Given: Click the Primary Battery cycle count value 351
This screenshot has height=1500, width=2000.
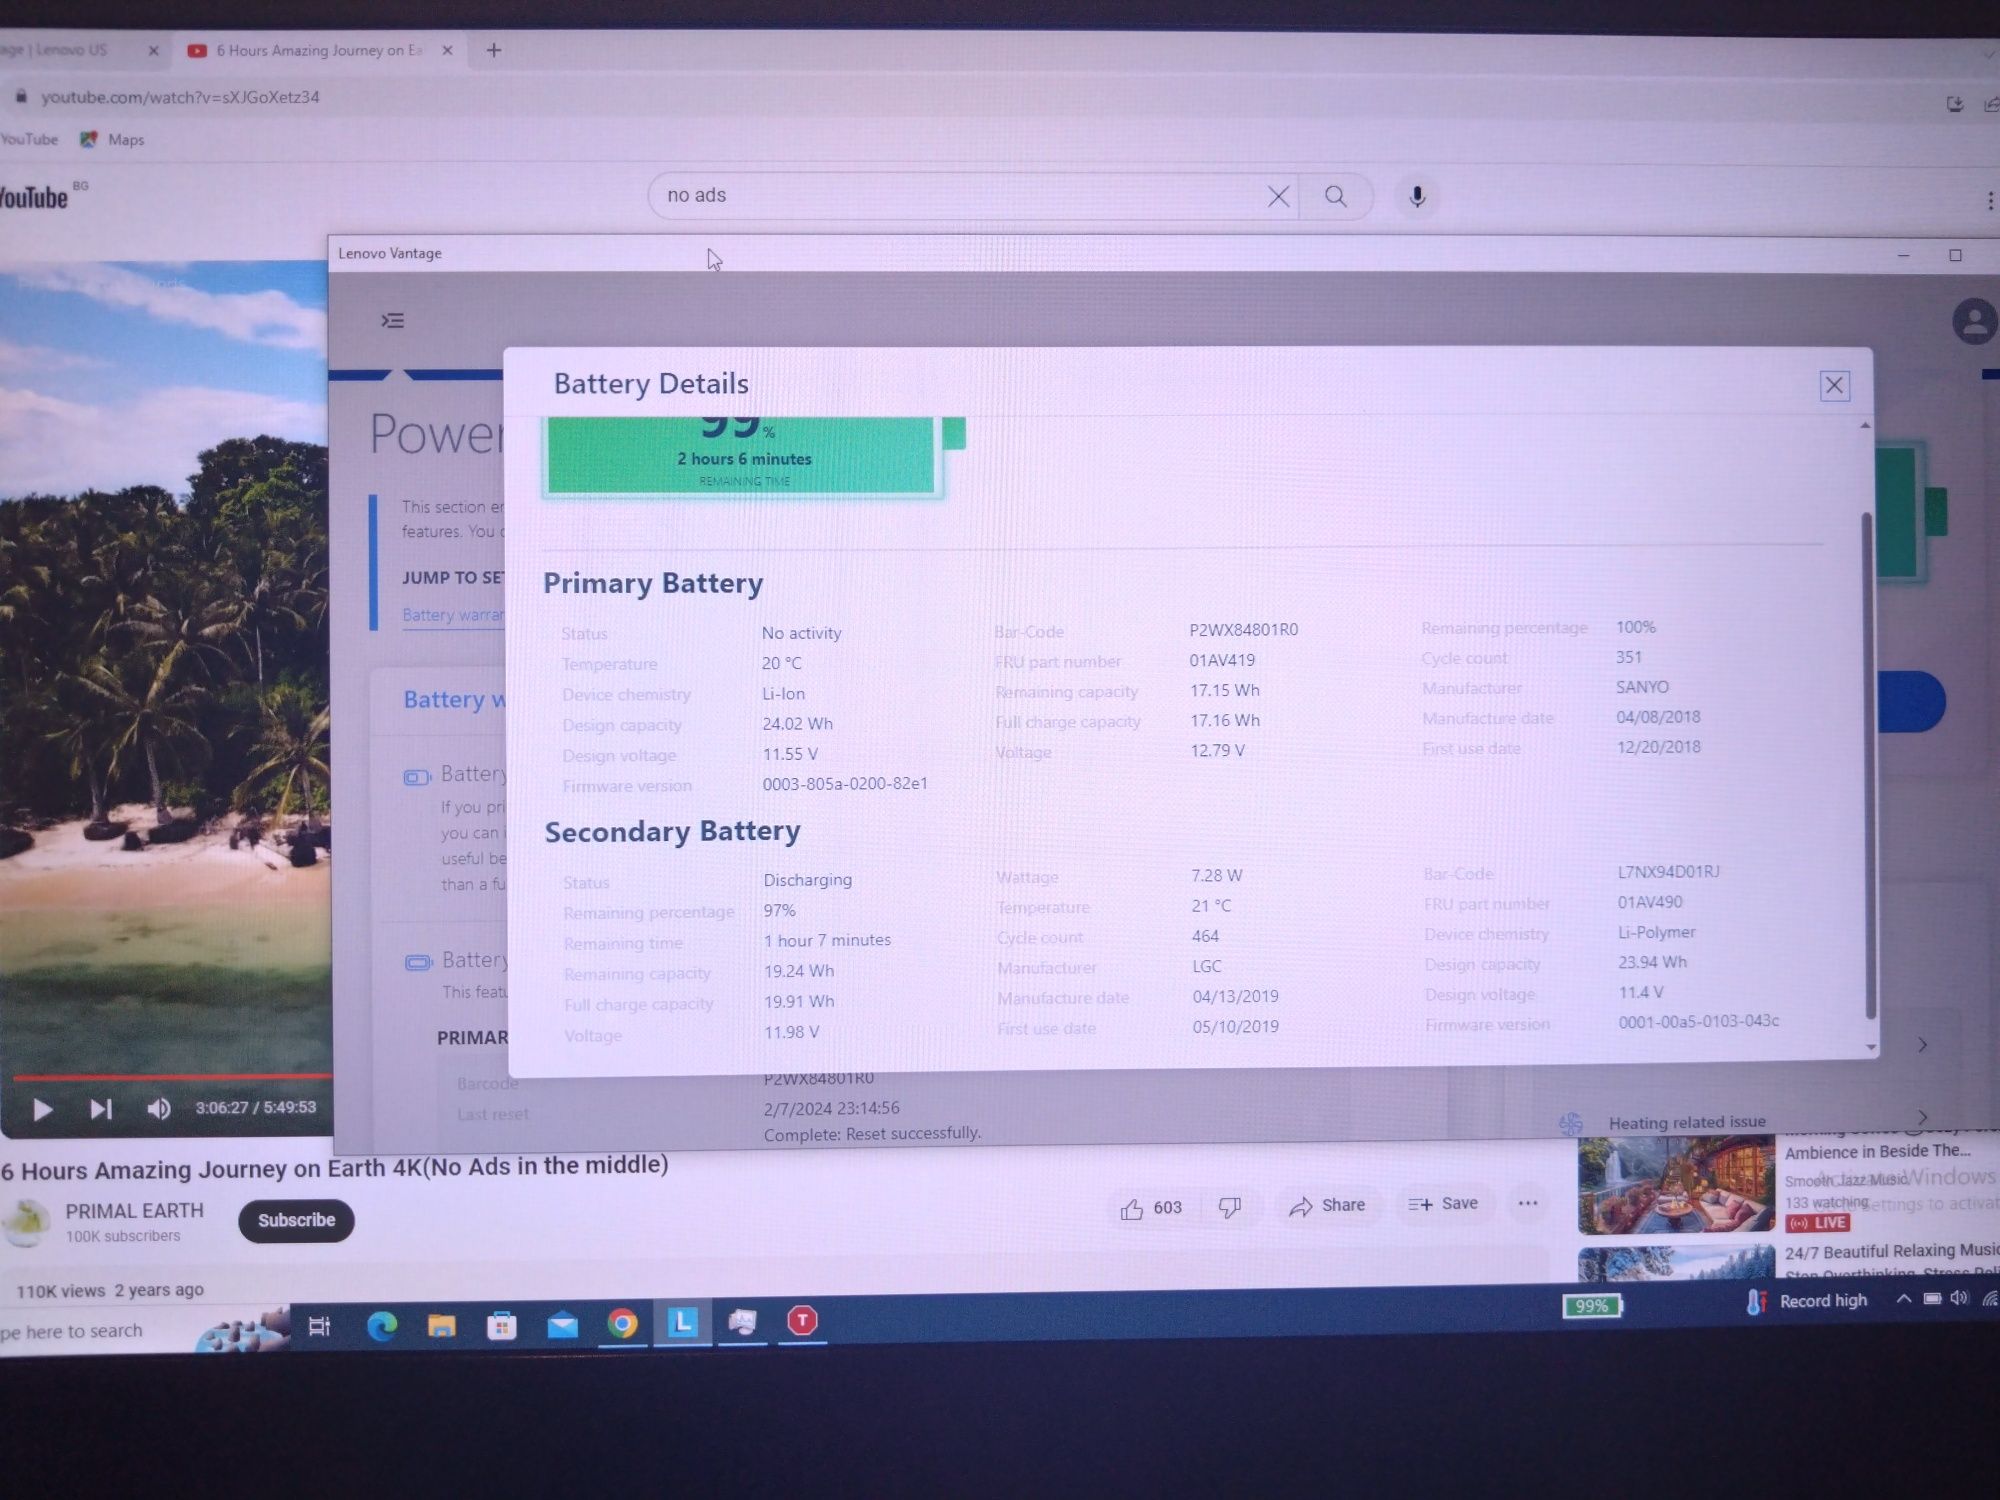Looking at the screenshot, I should pyautogui.click(x=1629, y=657).
